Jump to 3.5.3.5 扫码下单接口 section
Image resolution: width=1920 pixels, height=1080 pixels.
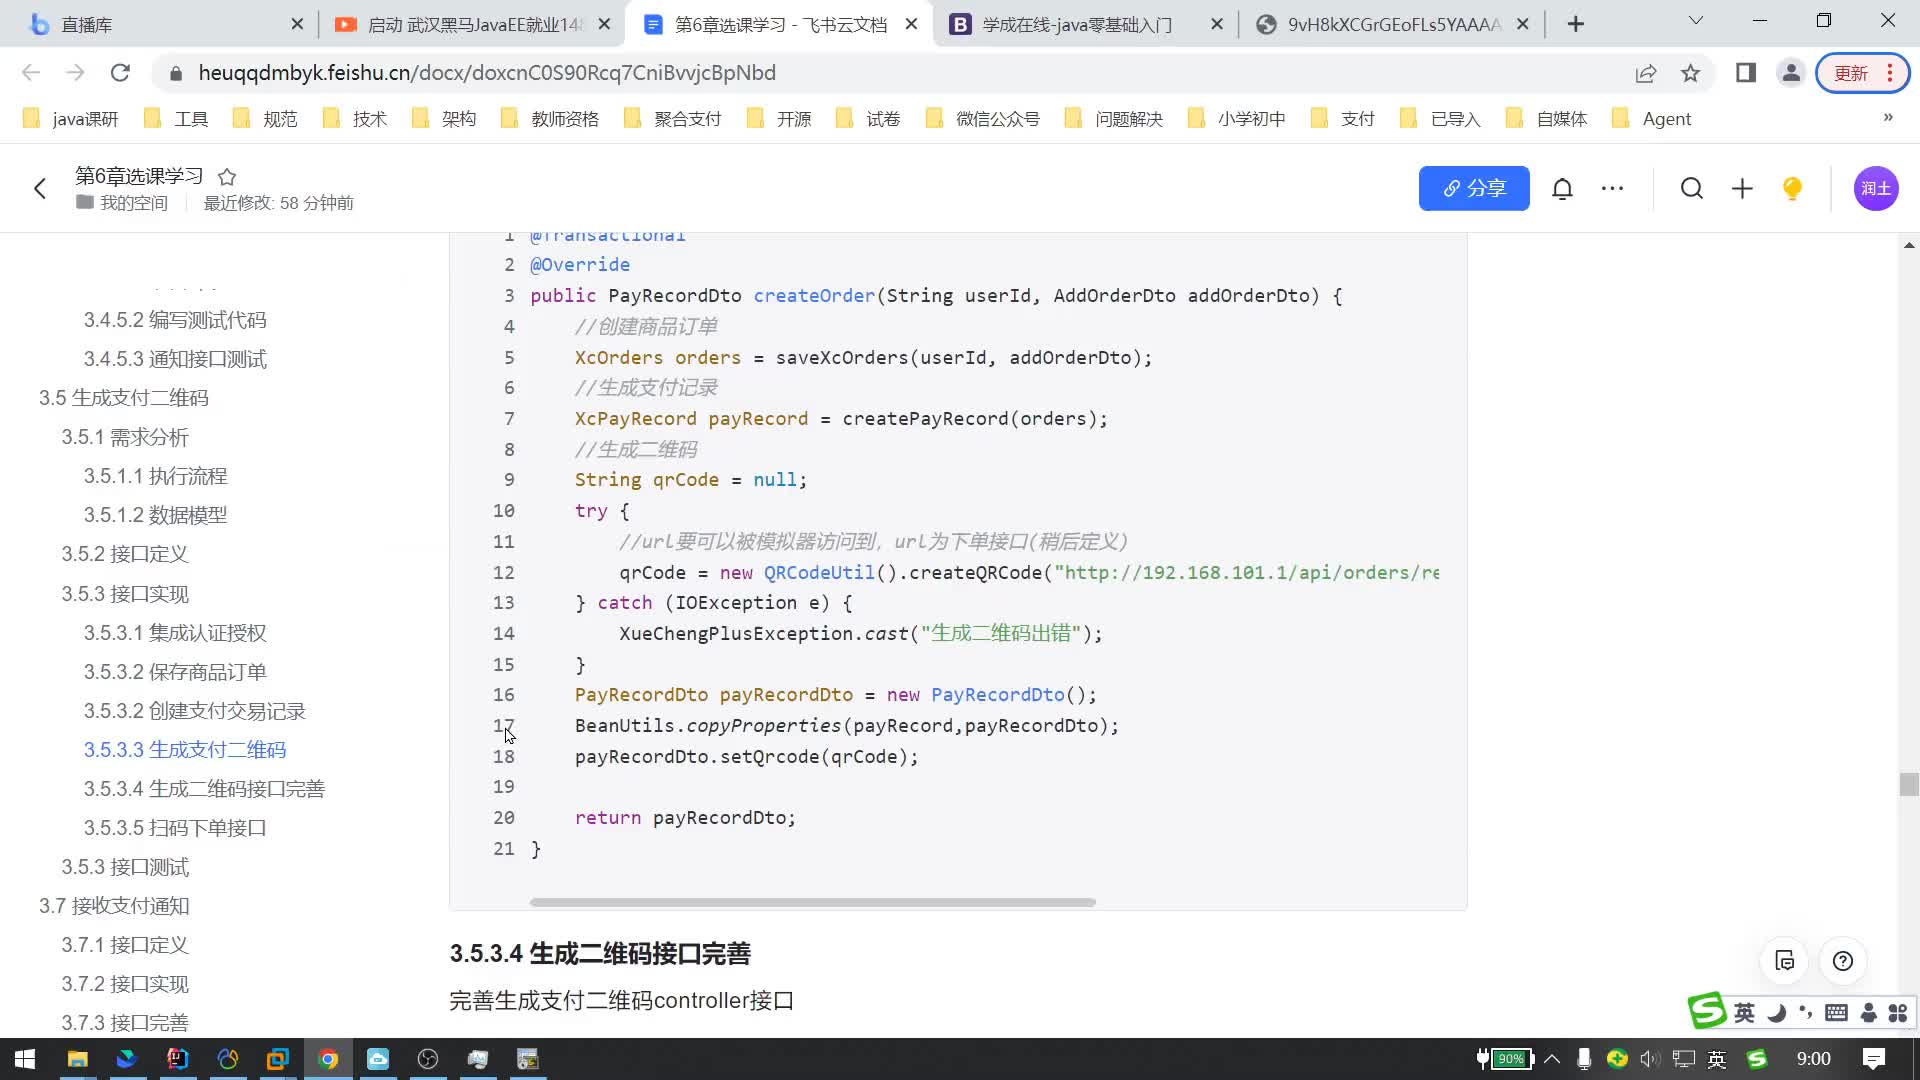[x=175, y=828]
